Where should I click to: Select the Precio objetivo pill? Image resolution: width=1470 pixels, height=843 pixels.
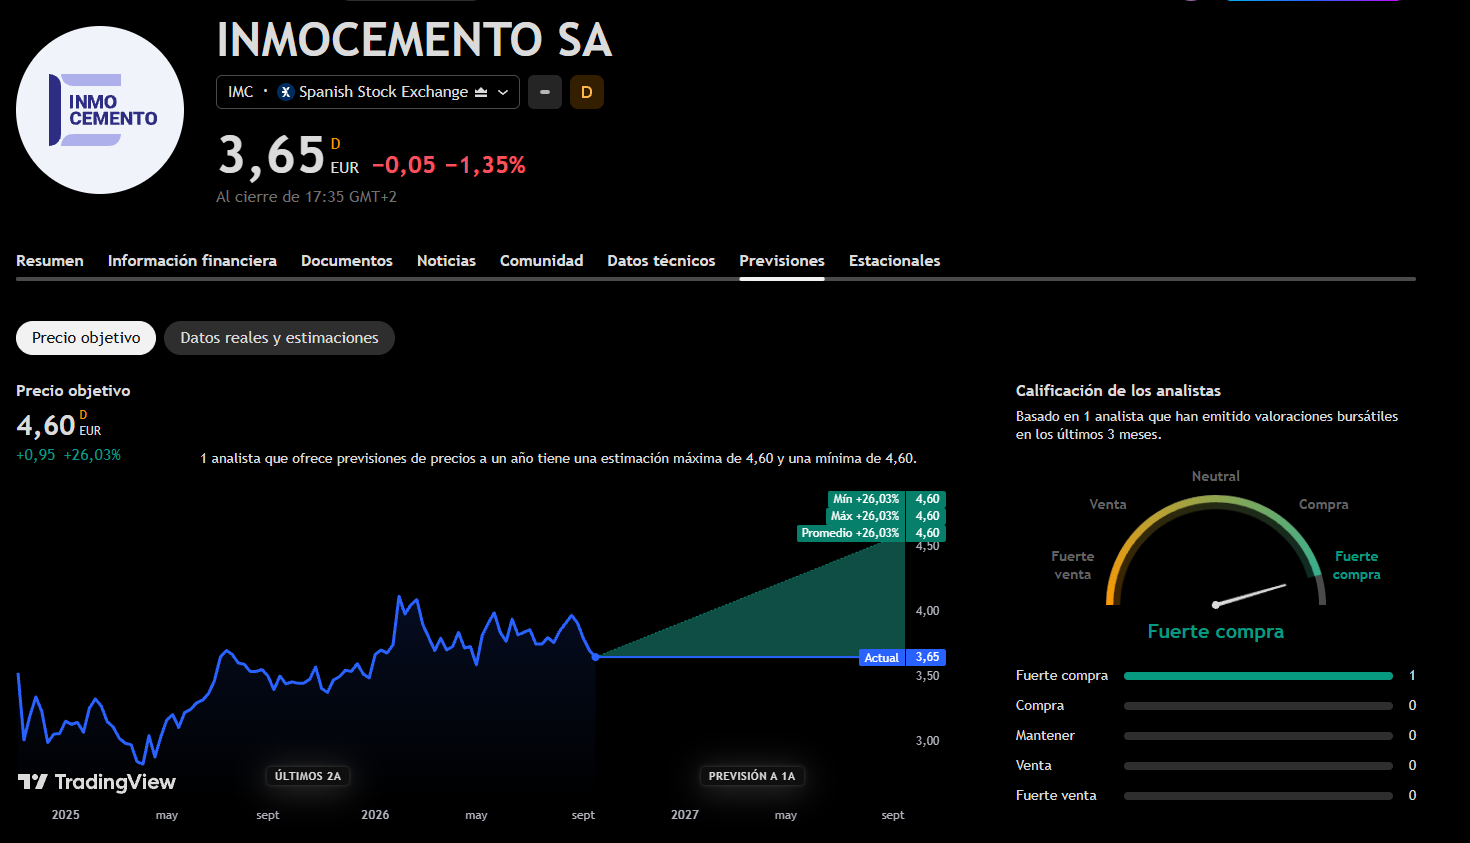click(86, 338)
